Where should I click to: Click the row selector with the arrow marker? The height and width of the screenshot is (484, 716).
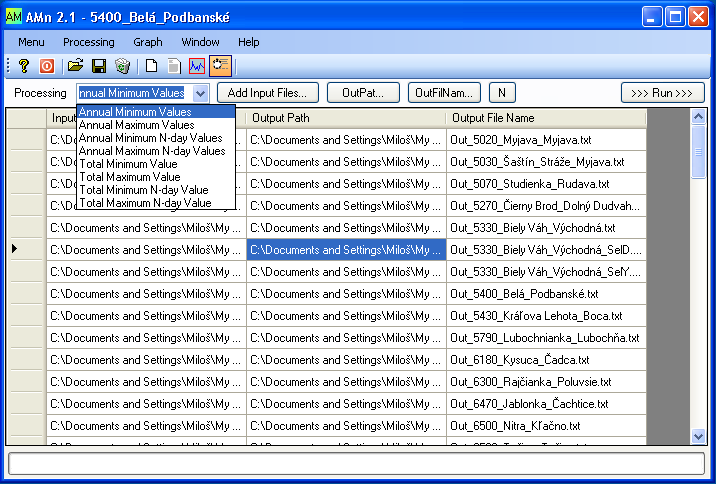click(26, 249)
